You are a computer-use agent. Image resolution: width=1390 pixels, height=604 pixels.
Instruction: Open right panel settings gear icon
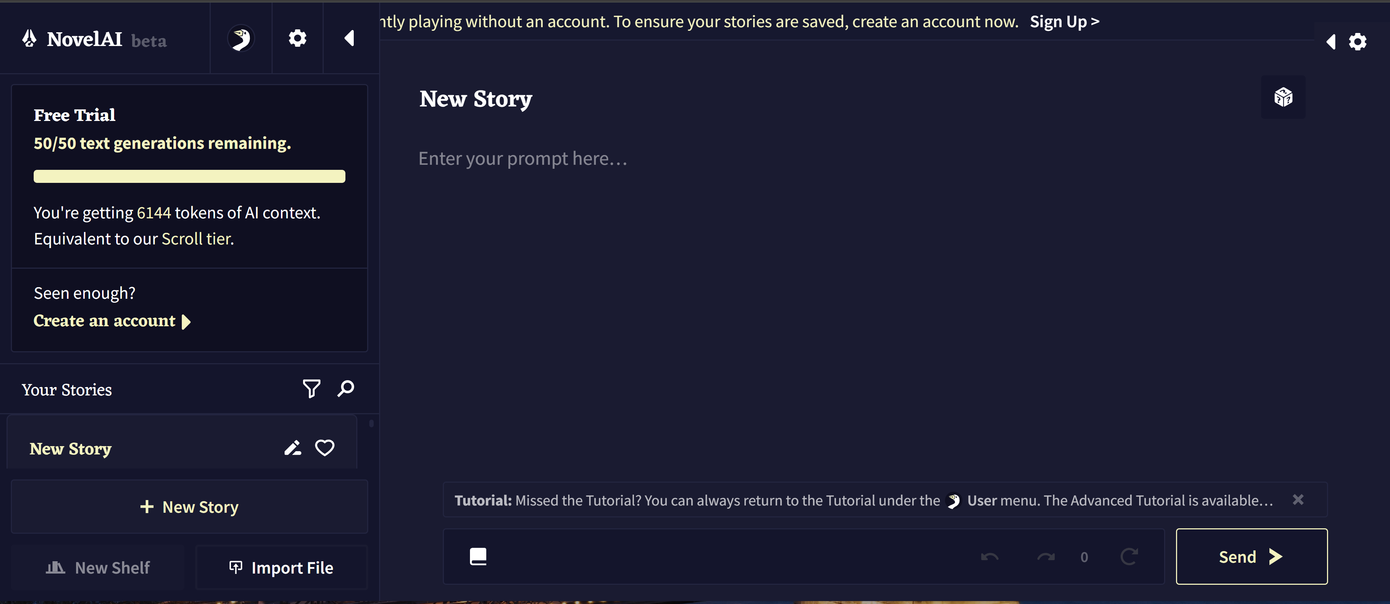(1357, 41)
